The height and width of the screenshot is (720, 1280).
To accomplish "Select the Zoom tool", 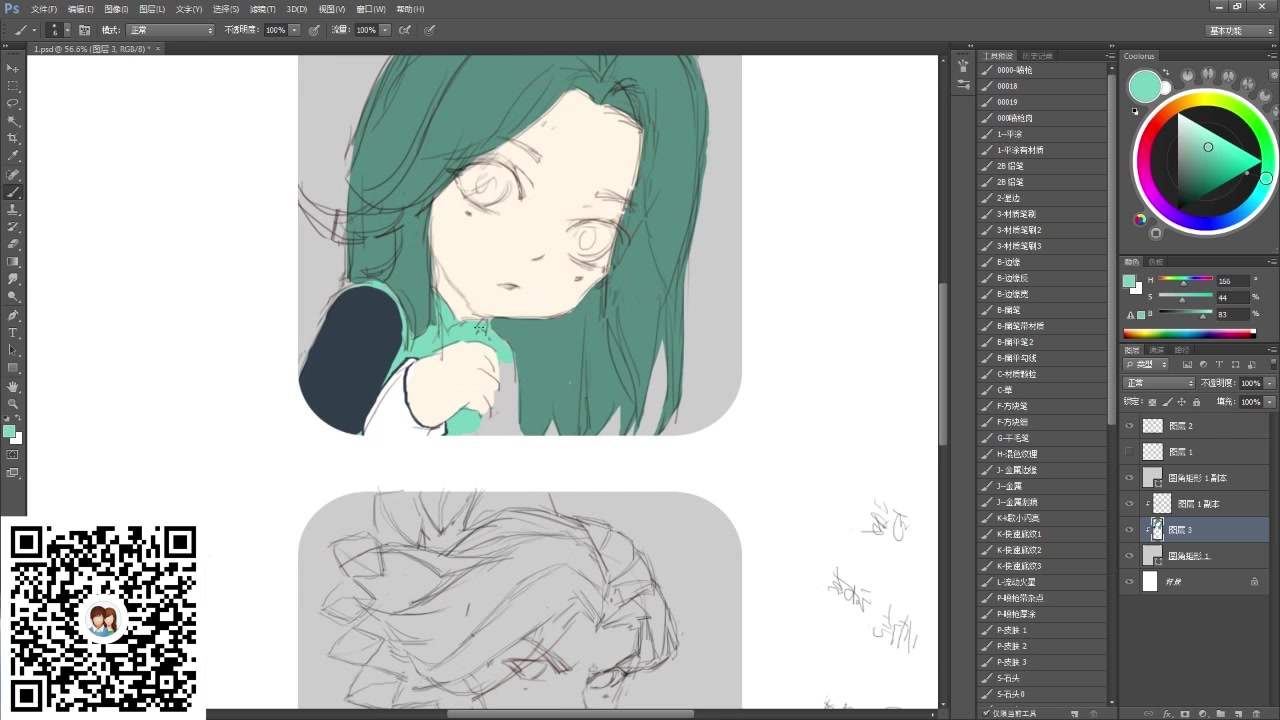I will [x=13, y=403].
